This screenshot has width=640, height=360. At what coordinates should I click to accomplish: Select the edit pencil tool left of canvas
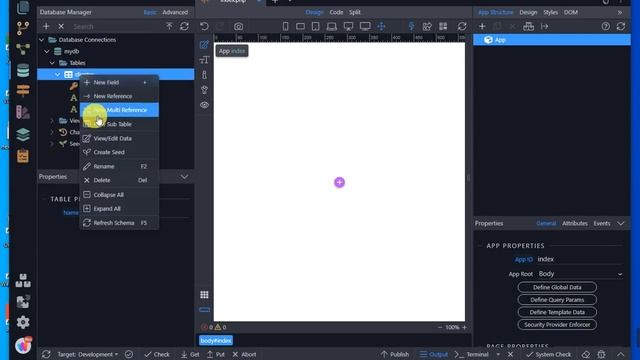[x=204, y=45]
